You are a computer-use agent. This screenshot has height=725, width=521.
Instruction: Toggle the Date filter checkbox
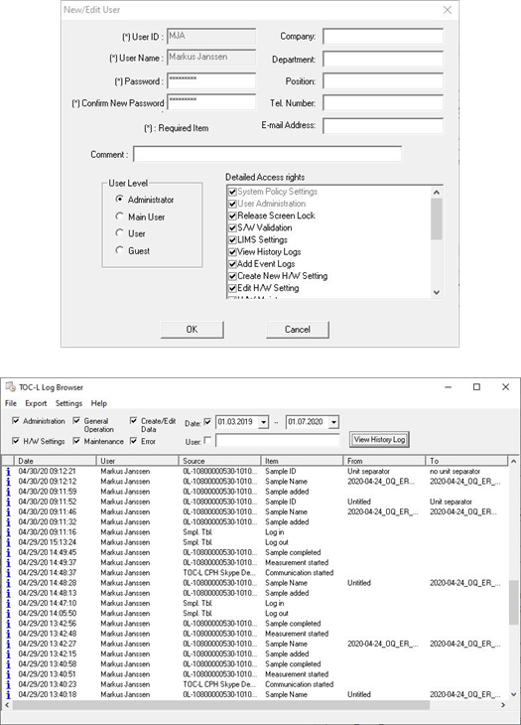207,422
